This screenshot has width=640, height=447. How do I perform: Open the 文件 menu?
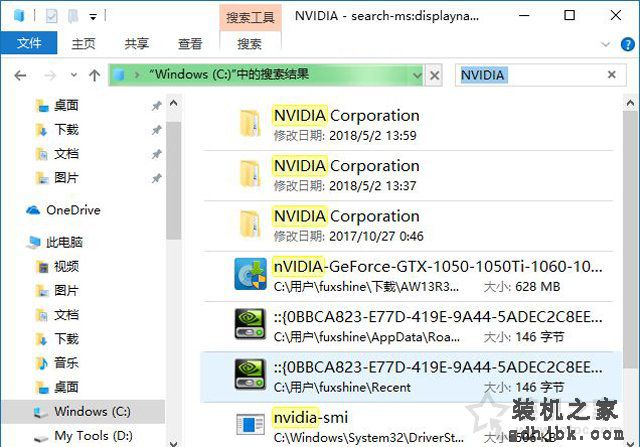pos(29,43)
